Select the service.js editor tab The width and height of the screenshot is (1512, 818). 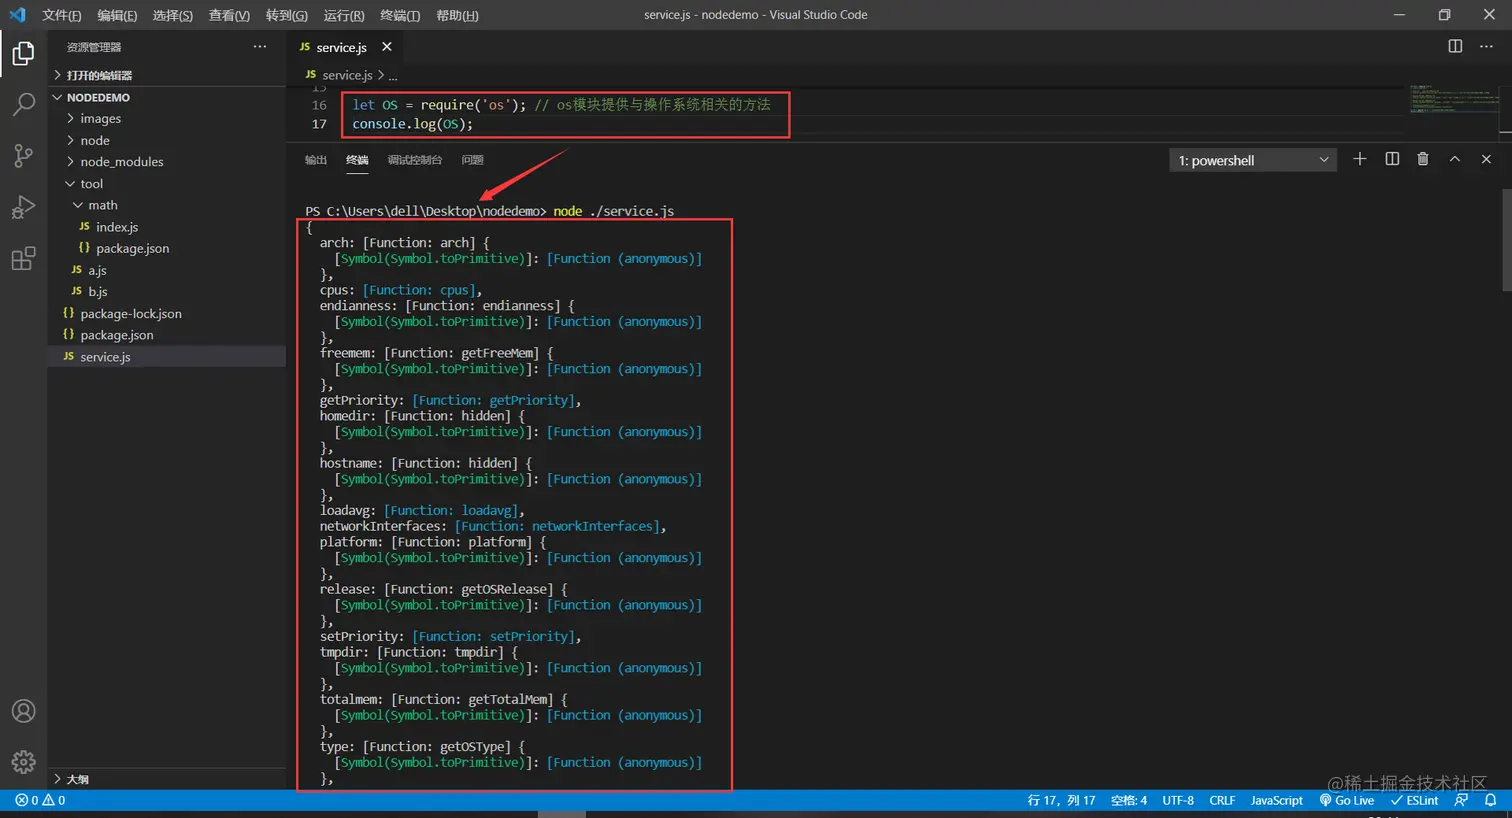[347, 47]
